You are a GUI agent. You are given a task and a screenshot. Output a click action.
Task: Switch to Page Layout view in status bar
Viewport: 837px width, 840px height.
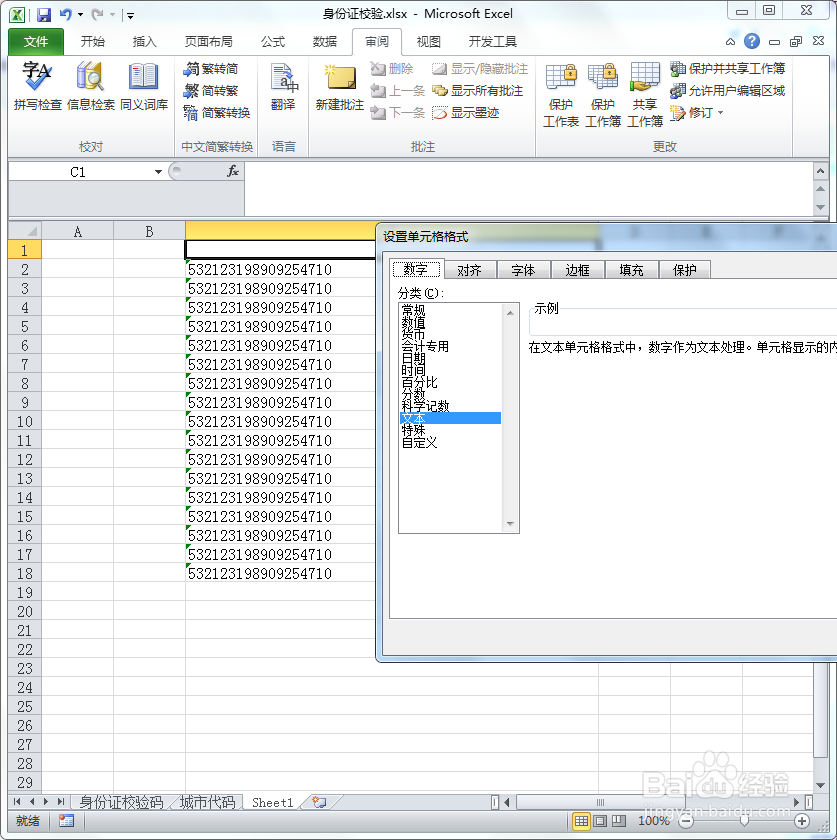[600, 821]
